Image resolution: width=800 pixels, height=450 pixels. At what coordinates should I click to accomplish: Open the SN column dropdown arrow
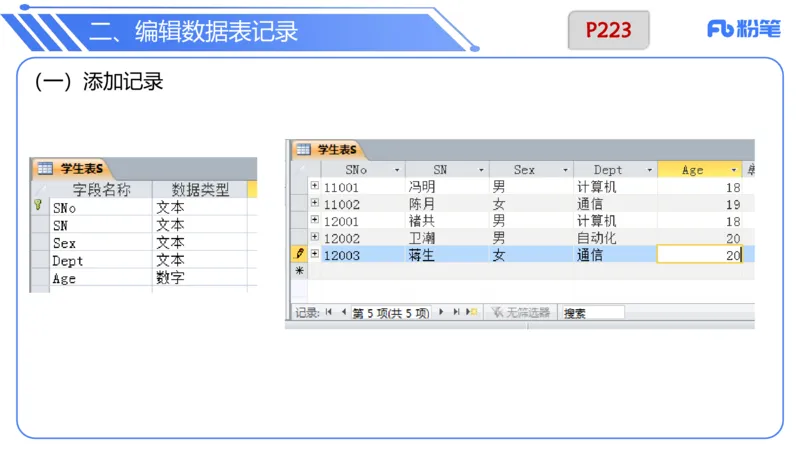click(x=481, y=170)
